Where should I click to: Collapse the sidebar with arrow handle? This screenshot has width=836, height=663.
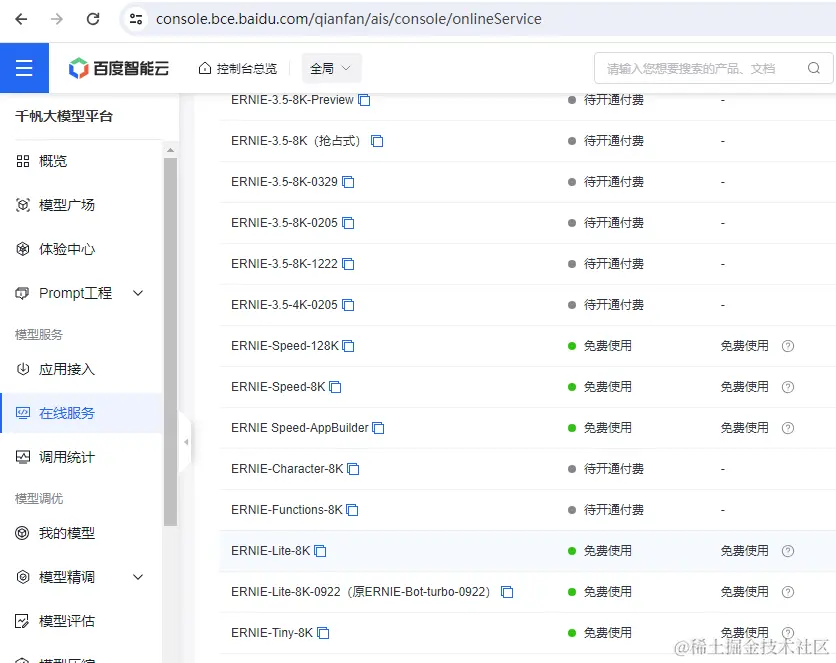[x=186, y=442]
